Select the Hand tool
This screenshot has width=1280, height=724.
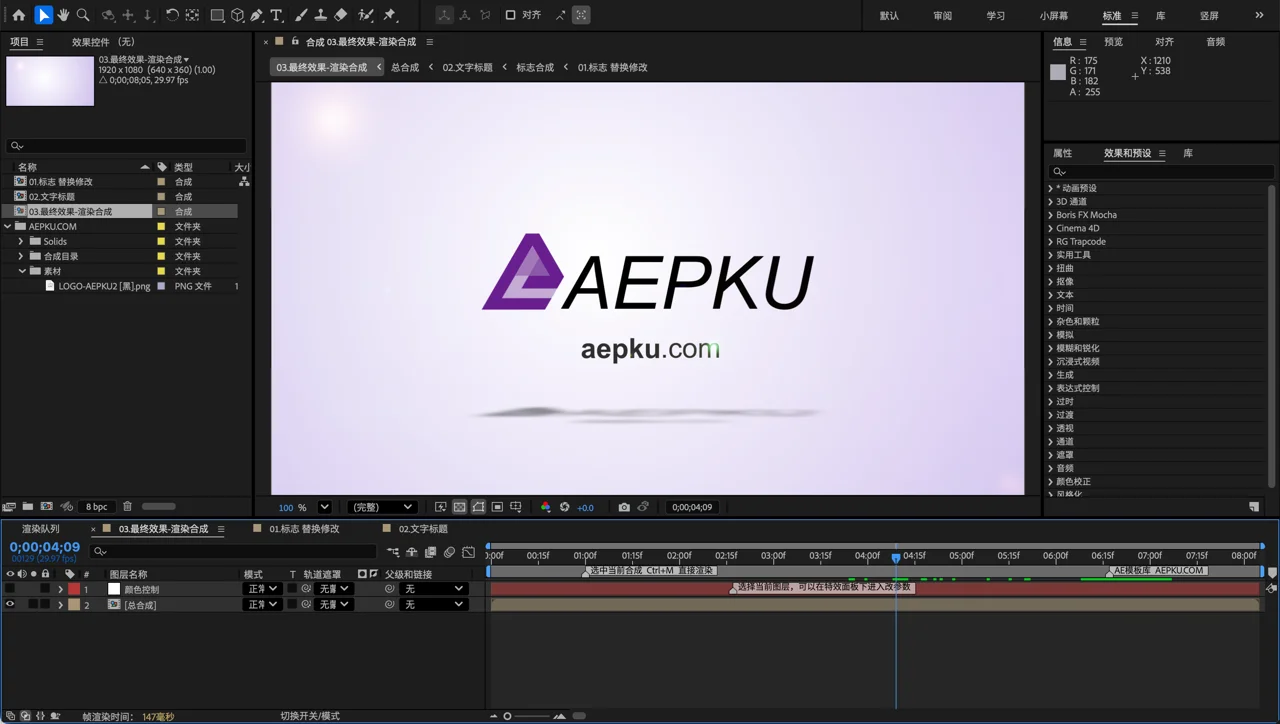[x=63, y=15]
